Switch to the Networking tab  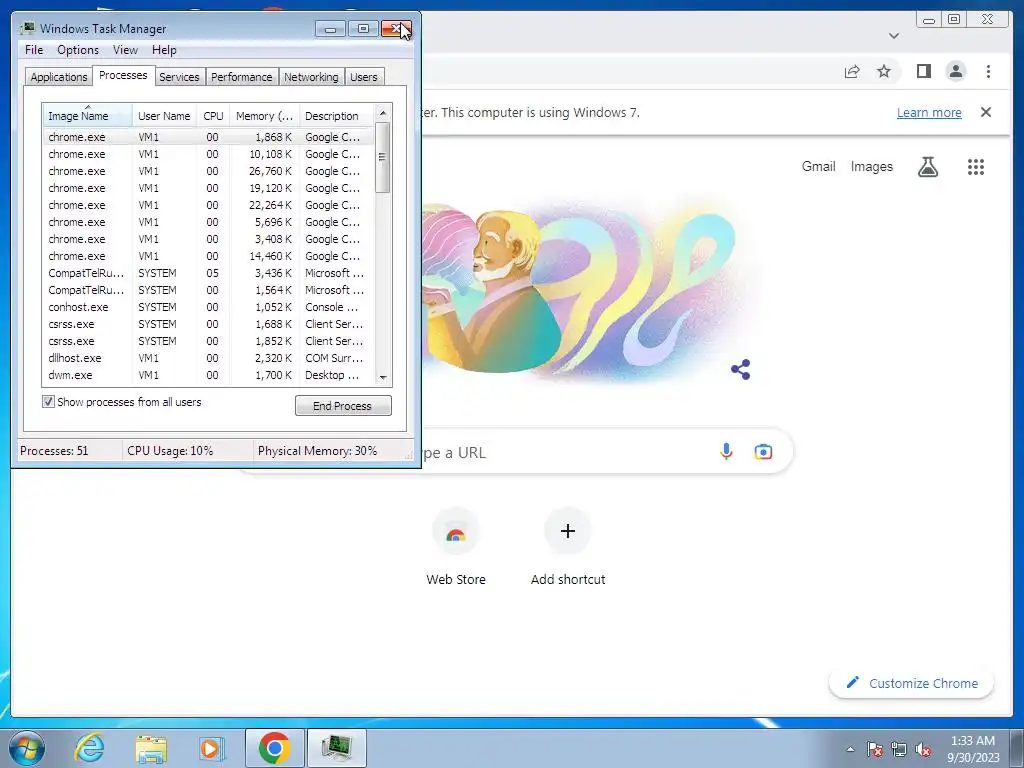pyautogui.click(x=311, y=77)
